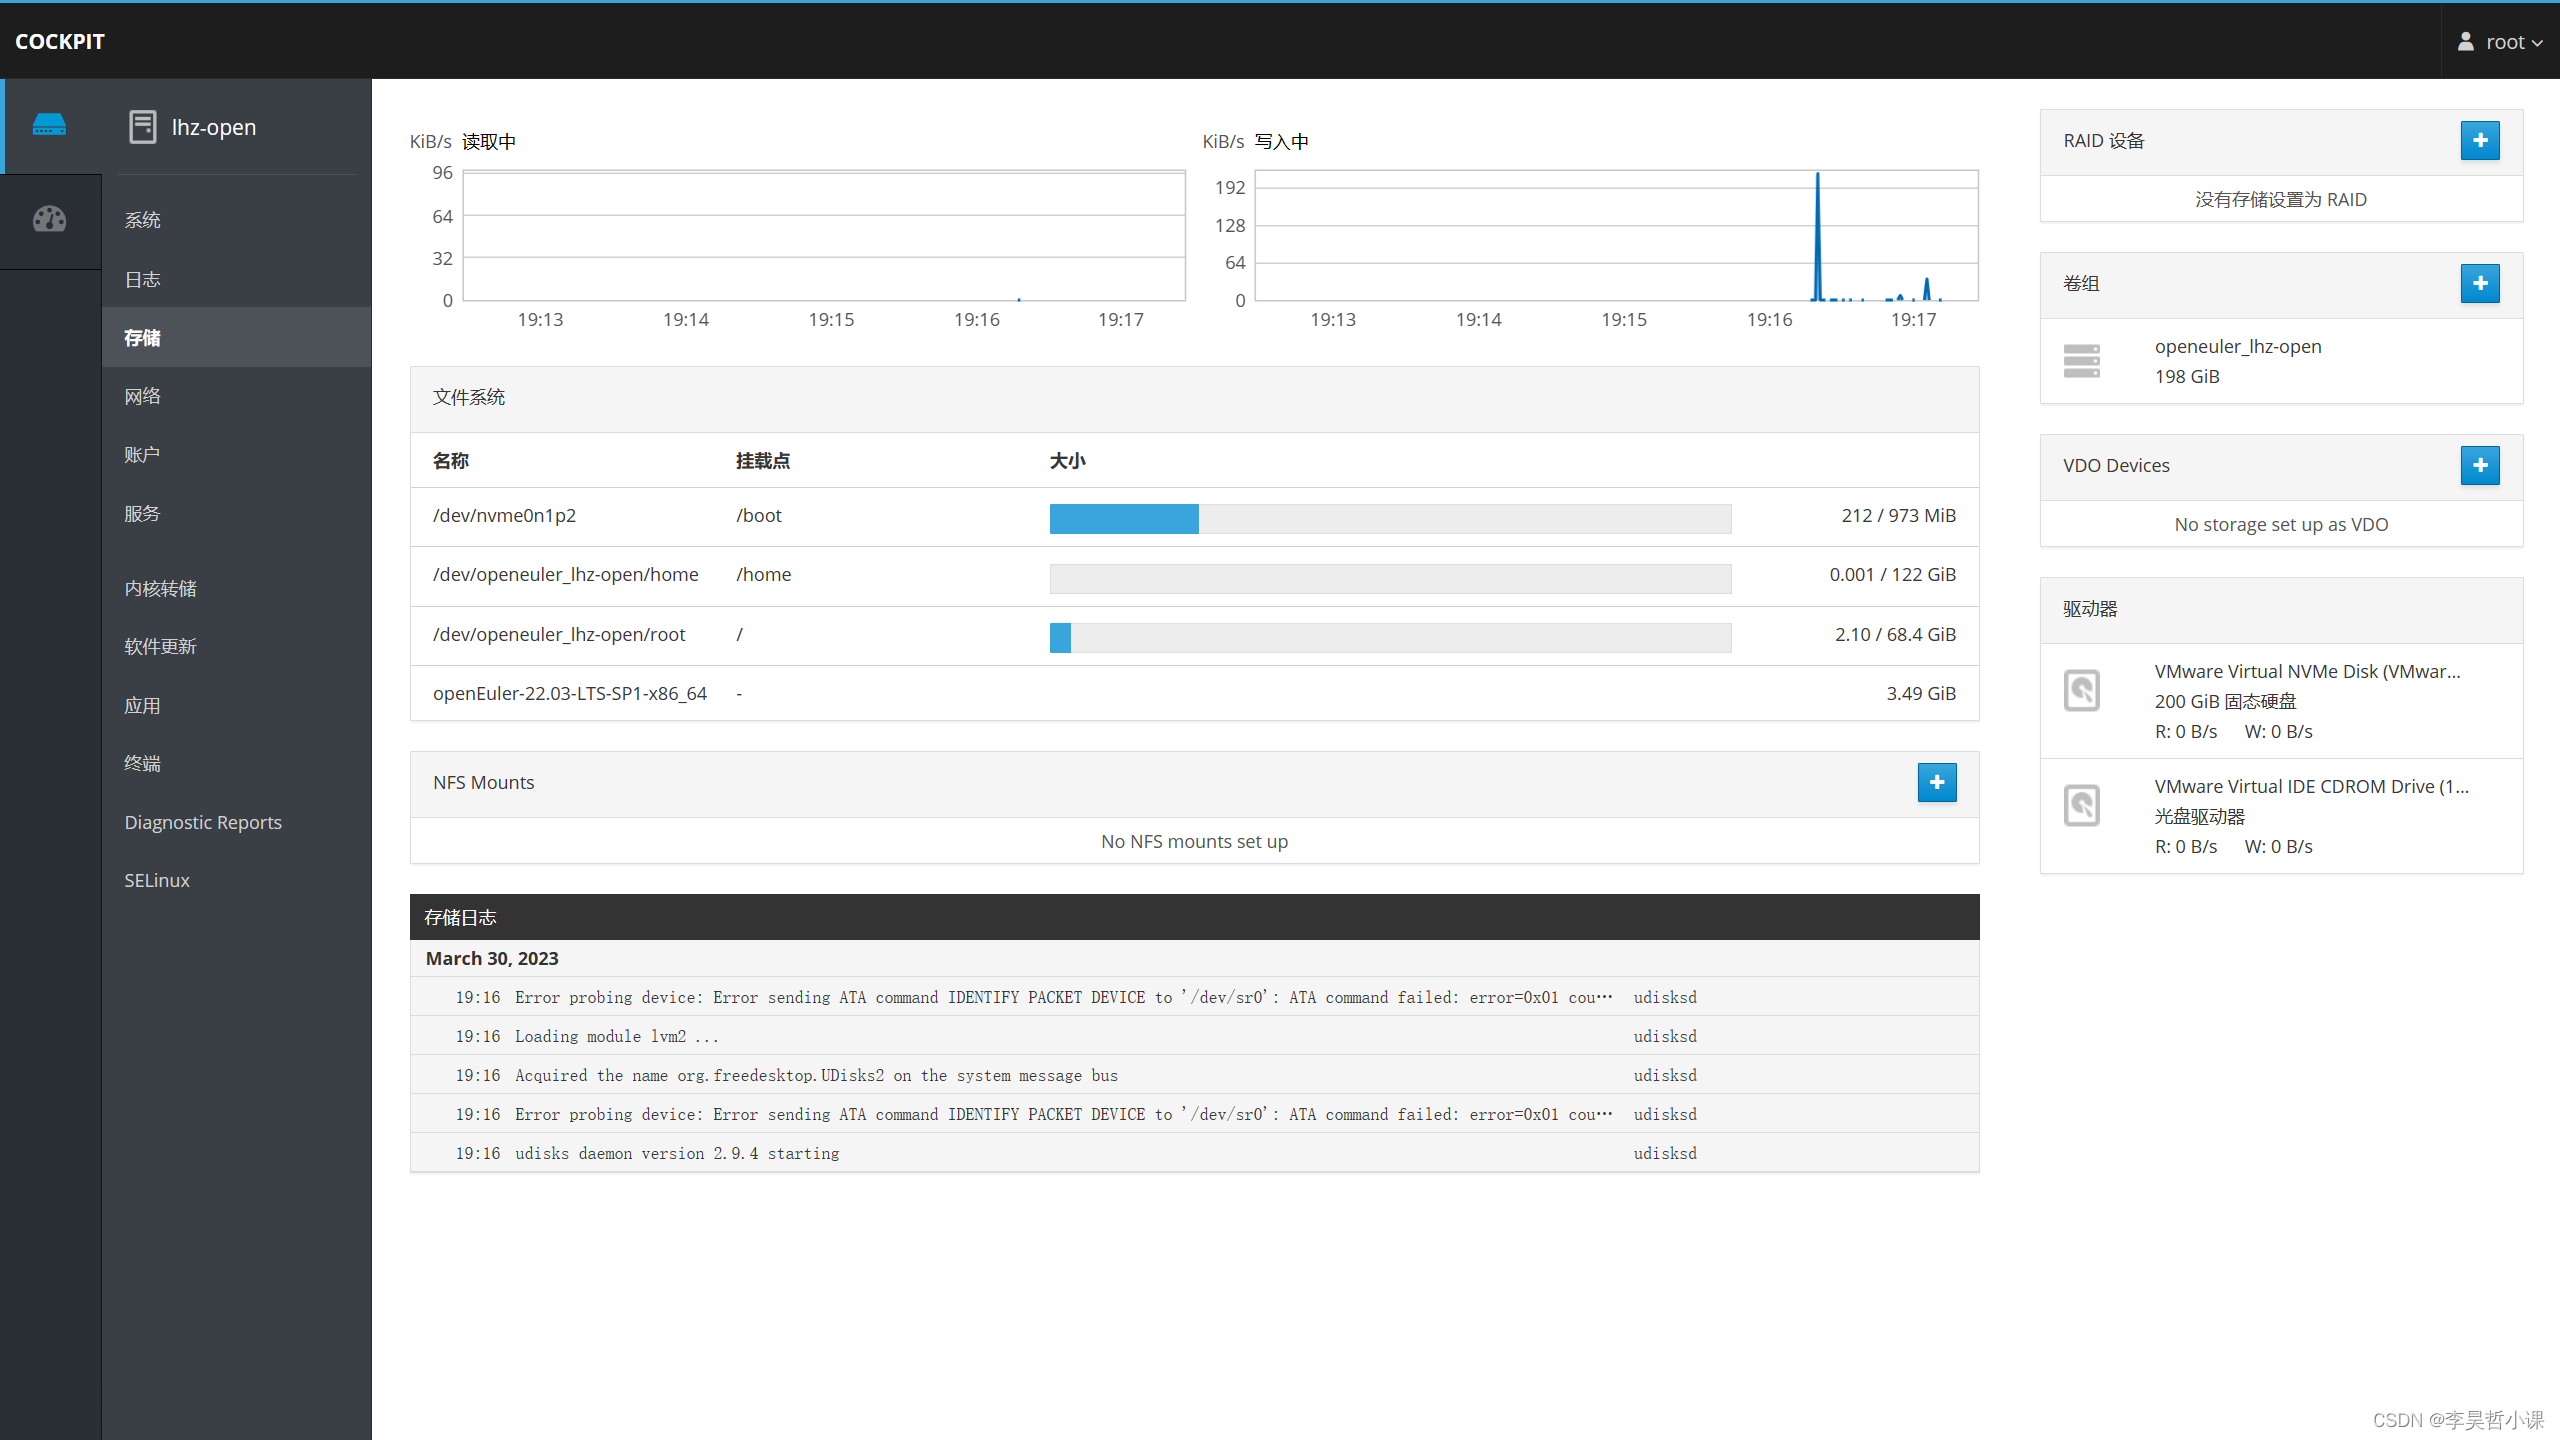Open 'udisks daemon version 2.9.4 starting' log entry
Screen dimensions: 2560x1440
pyautogui.click(x=1194, y=1153)
